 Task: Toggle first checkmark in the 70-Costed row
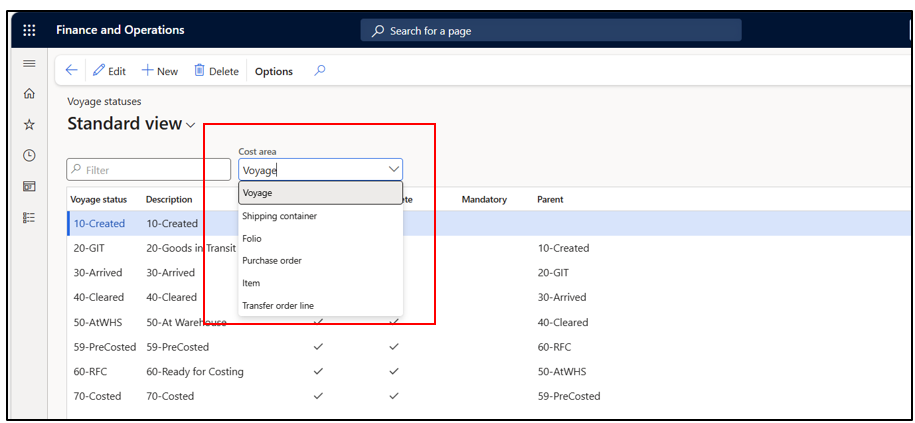318,396
